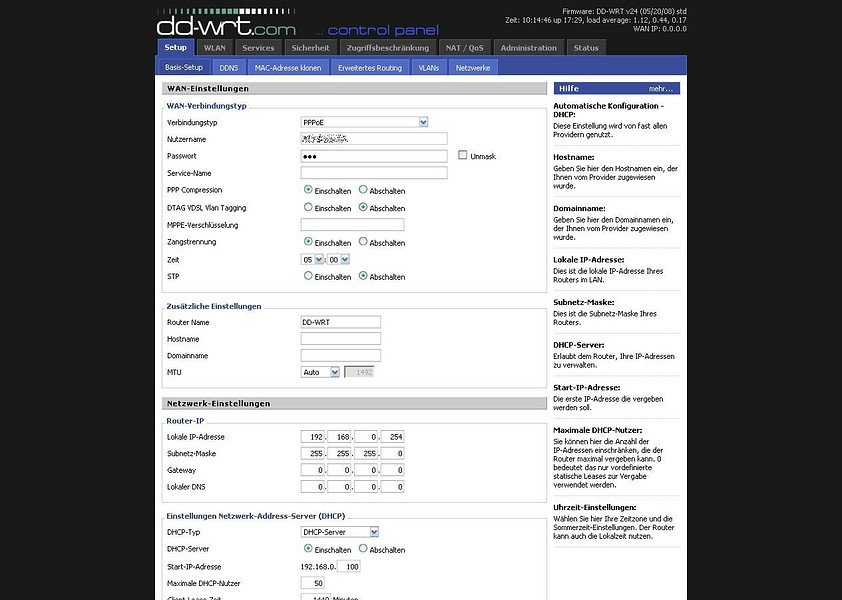Expand the MTU Auto dropdown
The image size is (842, 600).
pyautogui.click(x=319, y=372)
